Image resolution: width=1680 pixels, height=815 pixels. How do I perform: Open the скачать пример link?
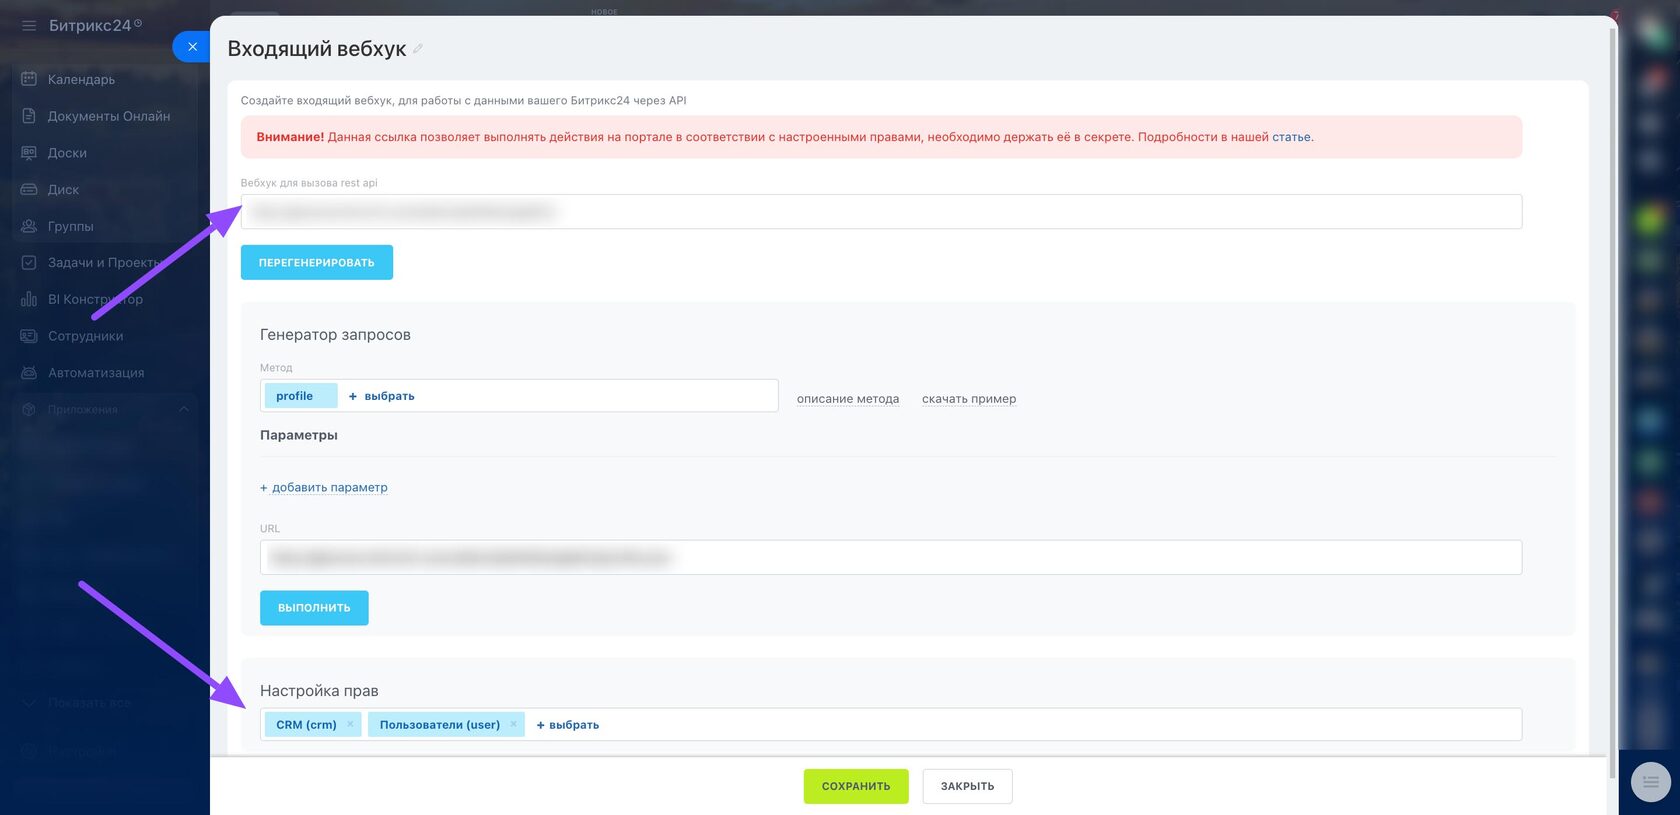[969, 399]
